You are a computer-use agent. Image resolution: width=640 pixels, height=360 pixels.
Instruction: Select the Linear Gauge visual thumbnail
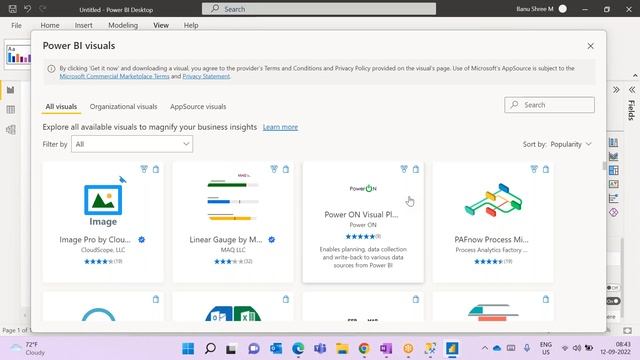233,198
